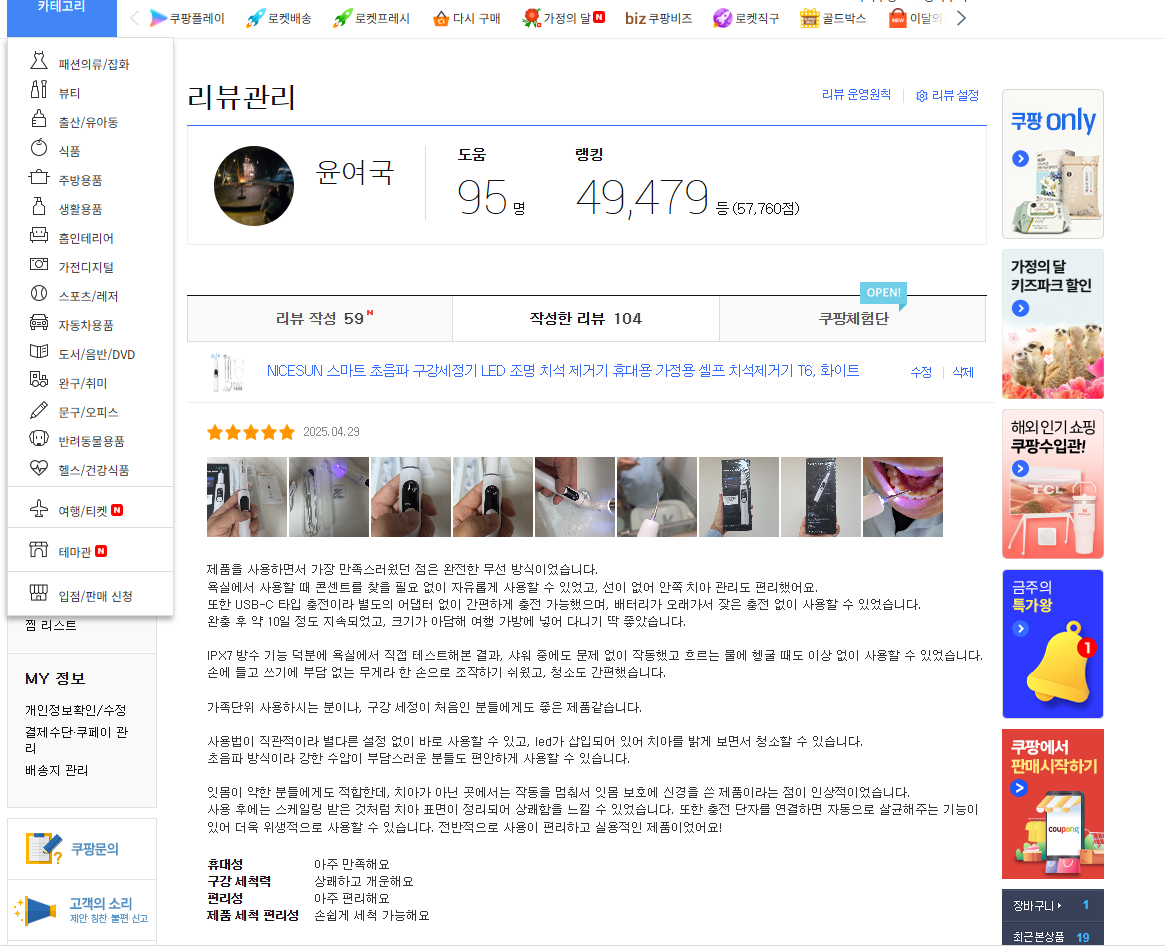
Task: Click 삭제 to delete the review
Action: click(963, 372)
